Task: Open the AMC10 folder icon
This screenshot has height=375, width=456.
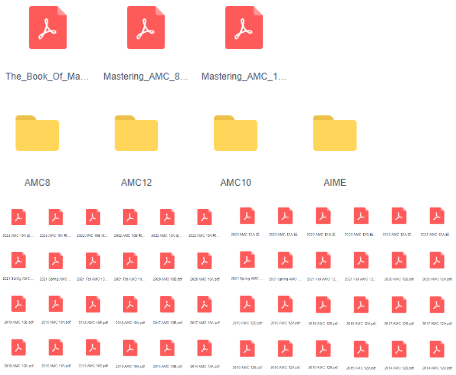Action: pyautogui.click(x=236, y=133)
